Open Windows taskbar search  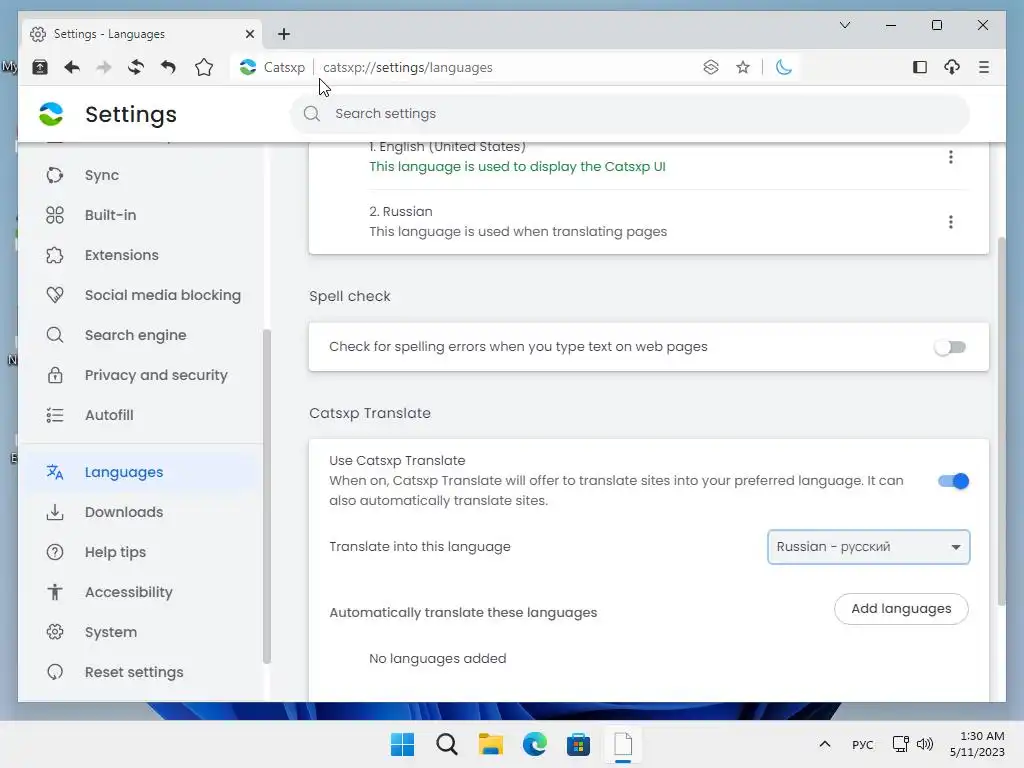pyautogui.click(x=447, y=744)
